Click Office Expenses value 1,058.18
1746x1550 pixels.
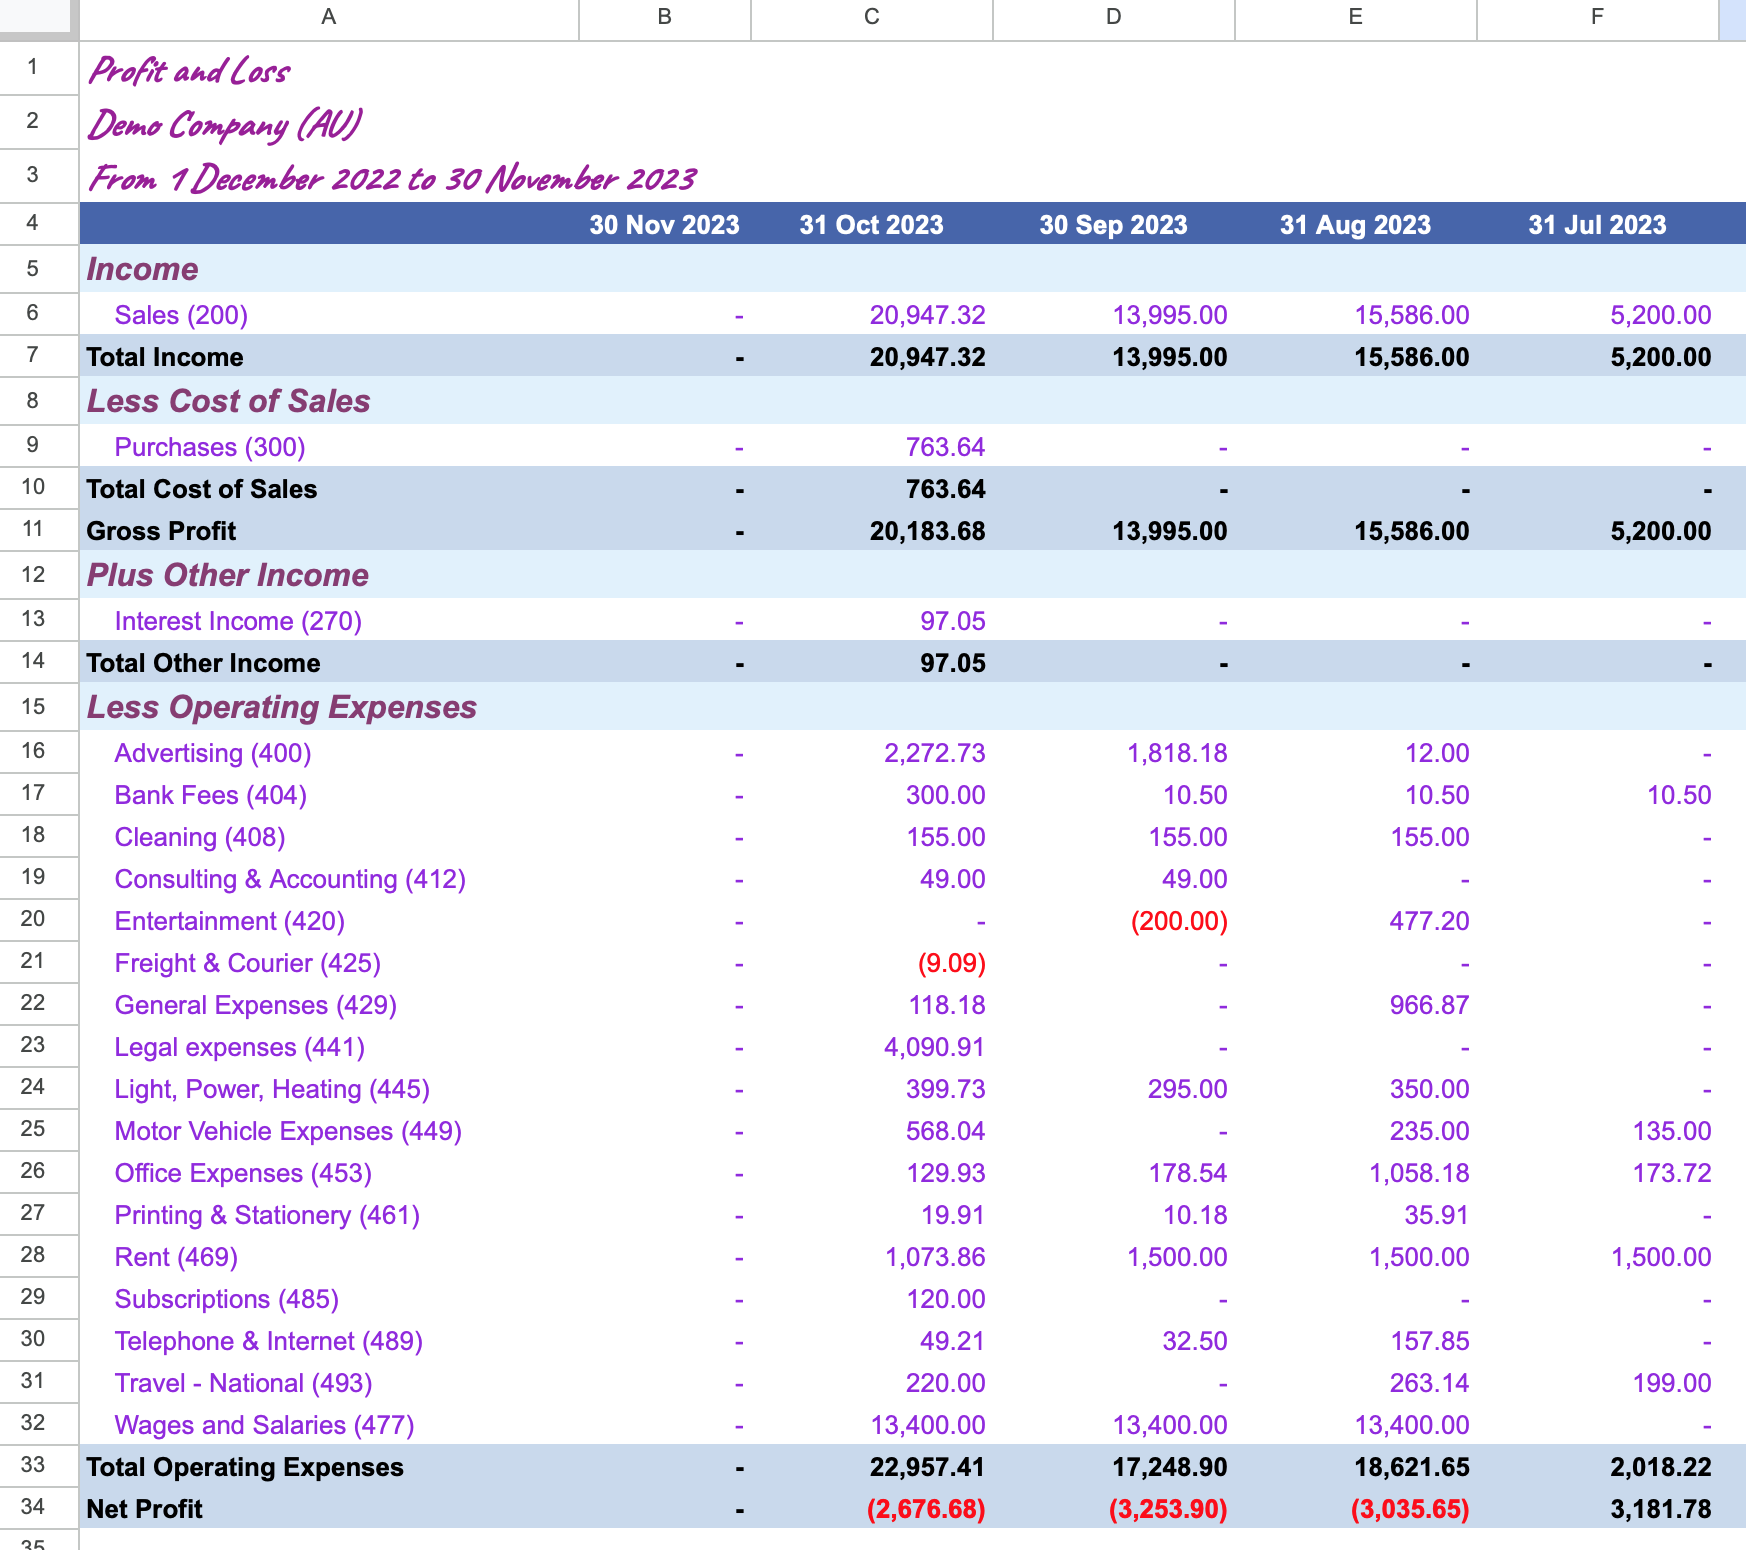[x=1418, y=1173]
